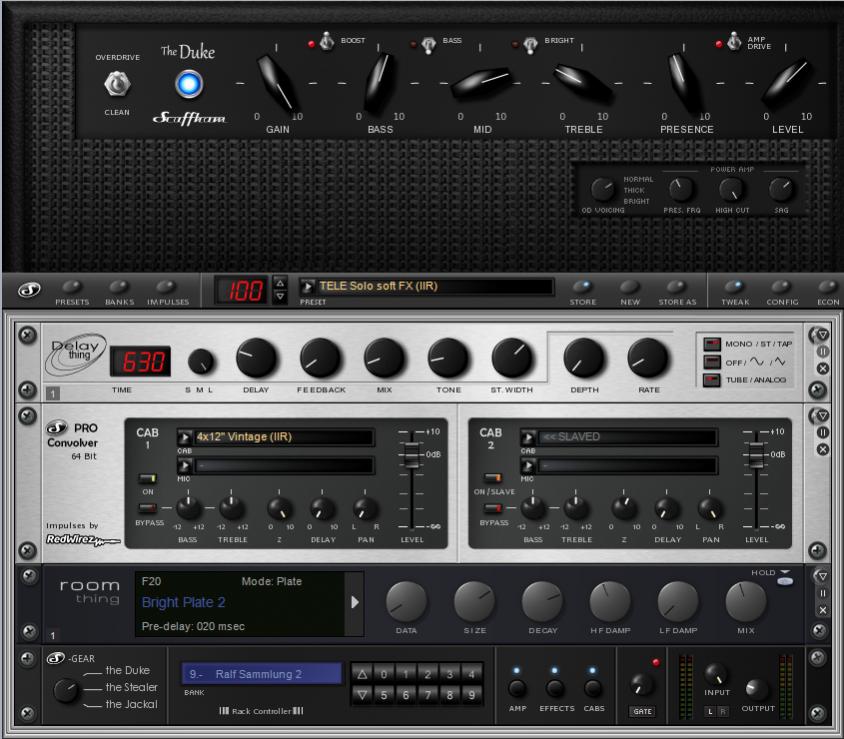The height and width of the screenshot is (739, 844).
Task: Open the Presets menu button
Action: pos(72,288)
